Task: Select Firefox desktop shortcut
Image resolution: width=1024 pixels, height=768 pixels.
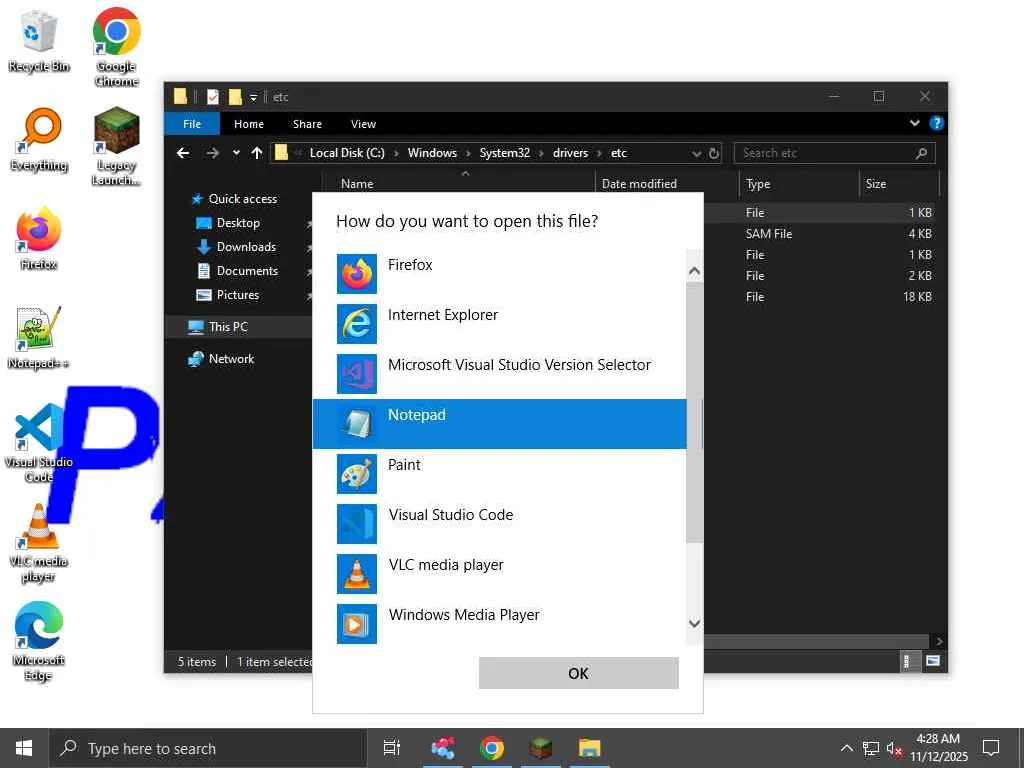Action: pos(39,239)
